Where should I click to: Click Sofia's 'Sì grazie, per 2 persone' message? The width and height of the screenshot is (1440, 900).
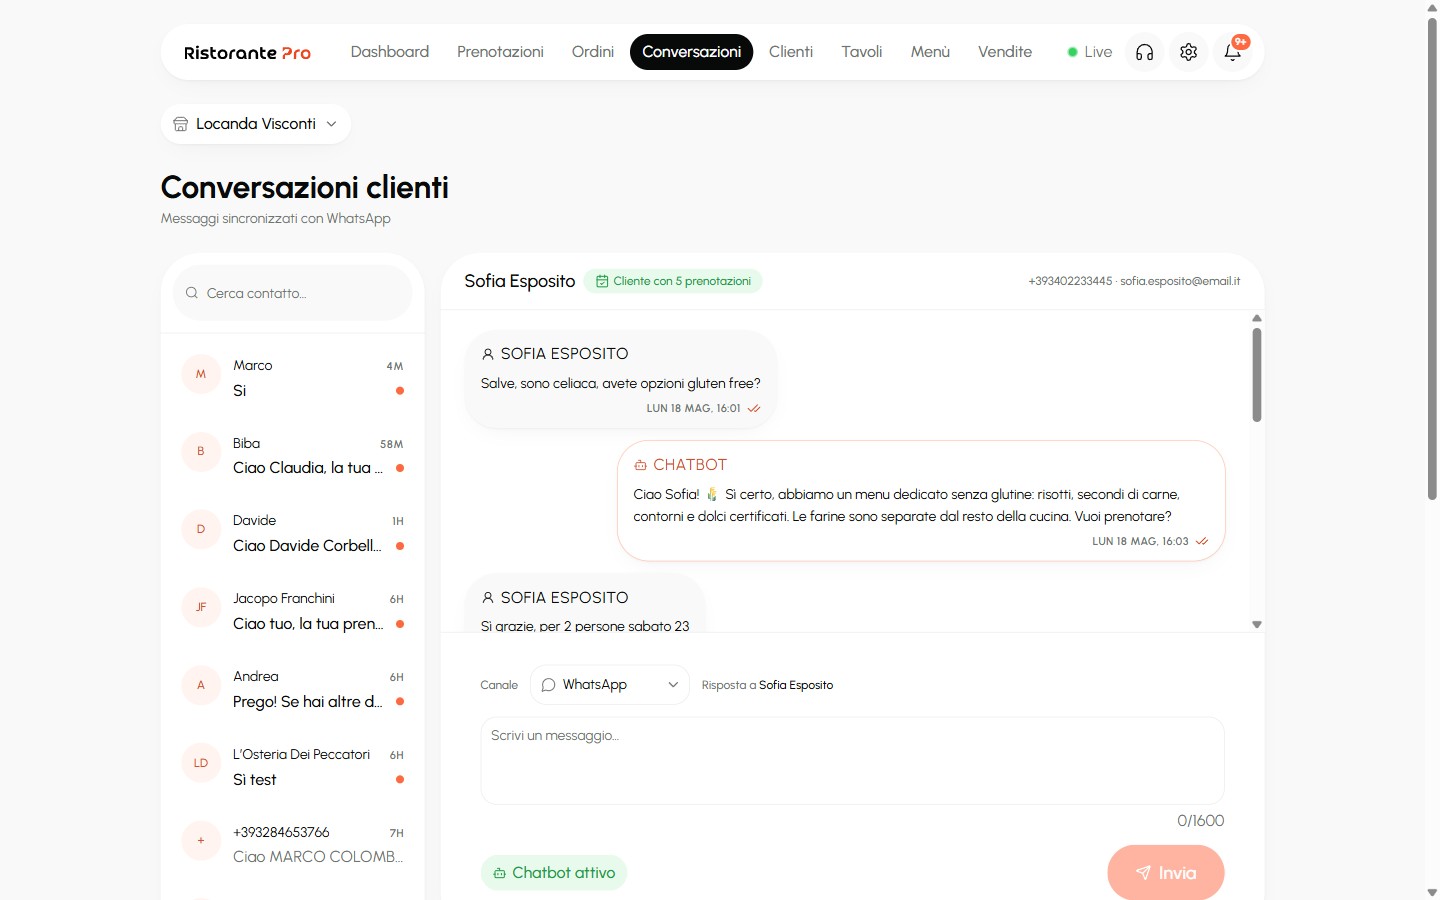[585, 604]
